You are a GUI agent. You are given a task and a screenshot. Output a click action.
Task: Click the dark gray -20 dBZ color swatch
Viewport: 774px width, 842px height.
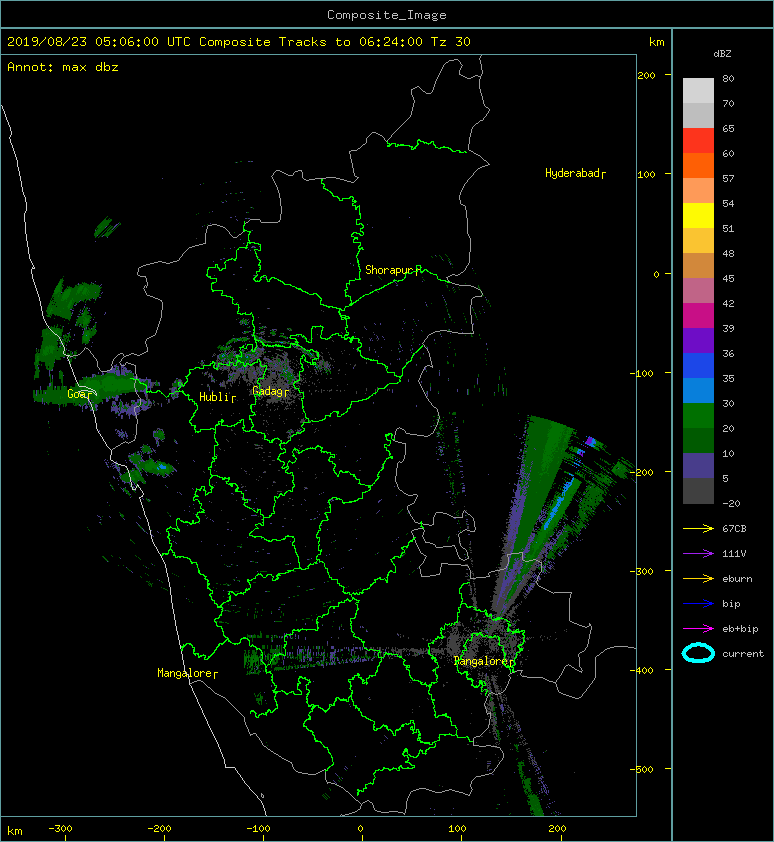[698, 491]
